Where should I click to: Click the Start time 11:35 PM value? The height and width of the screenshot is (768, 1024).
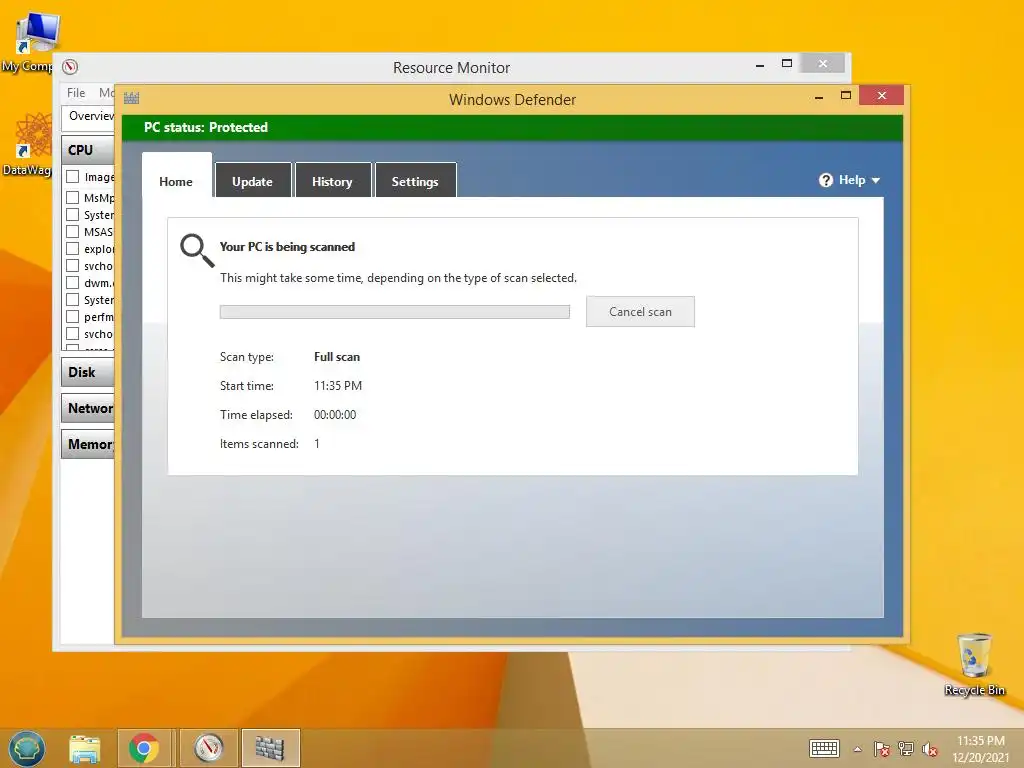(338, 386)
